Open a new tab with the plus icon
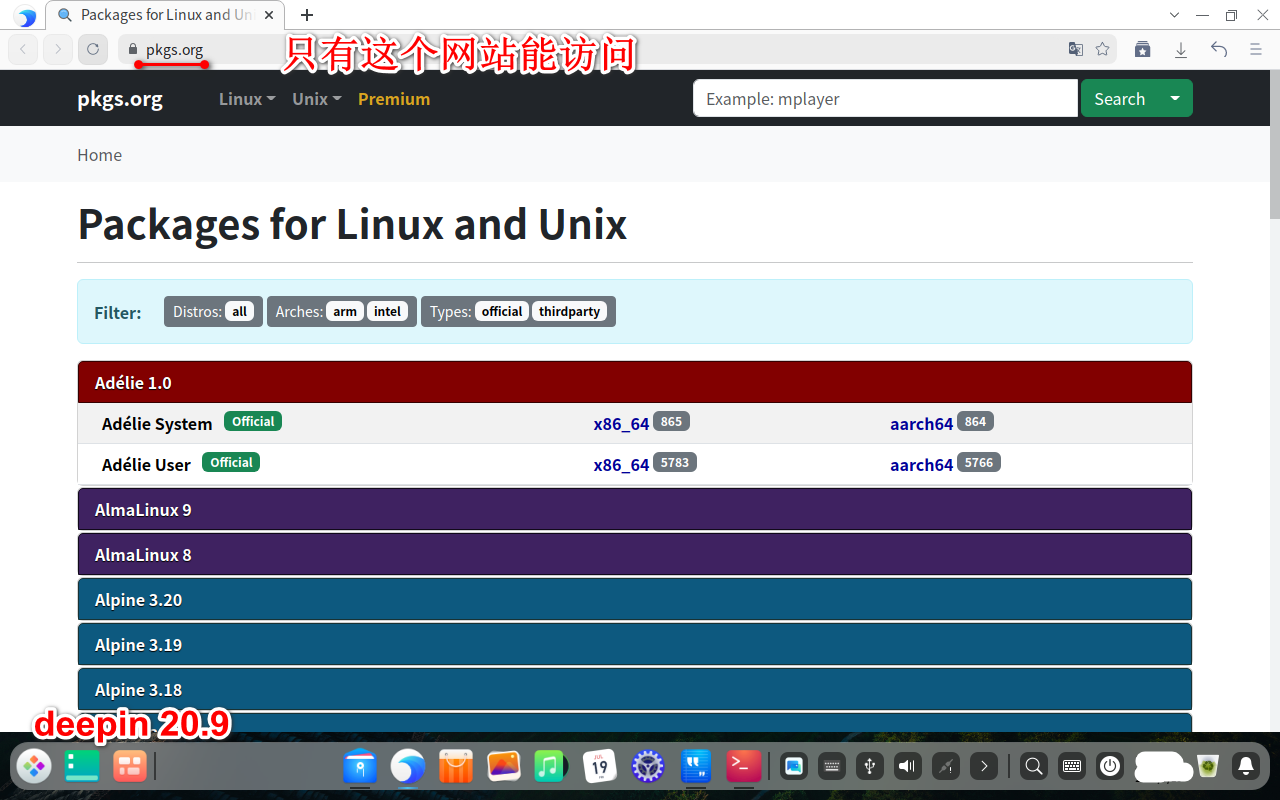1280x800 pixels. (x=307, y=15)
